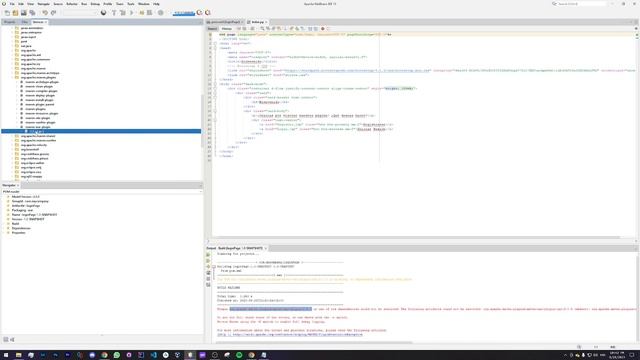Select ArtifactId: loginPage in Navigator
The image size is (640, 360).
pos(26,206)
